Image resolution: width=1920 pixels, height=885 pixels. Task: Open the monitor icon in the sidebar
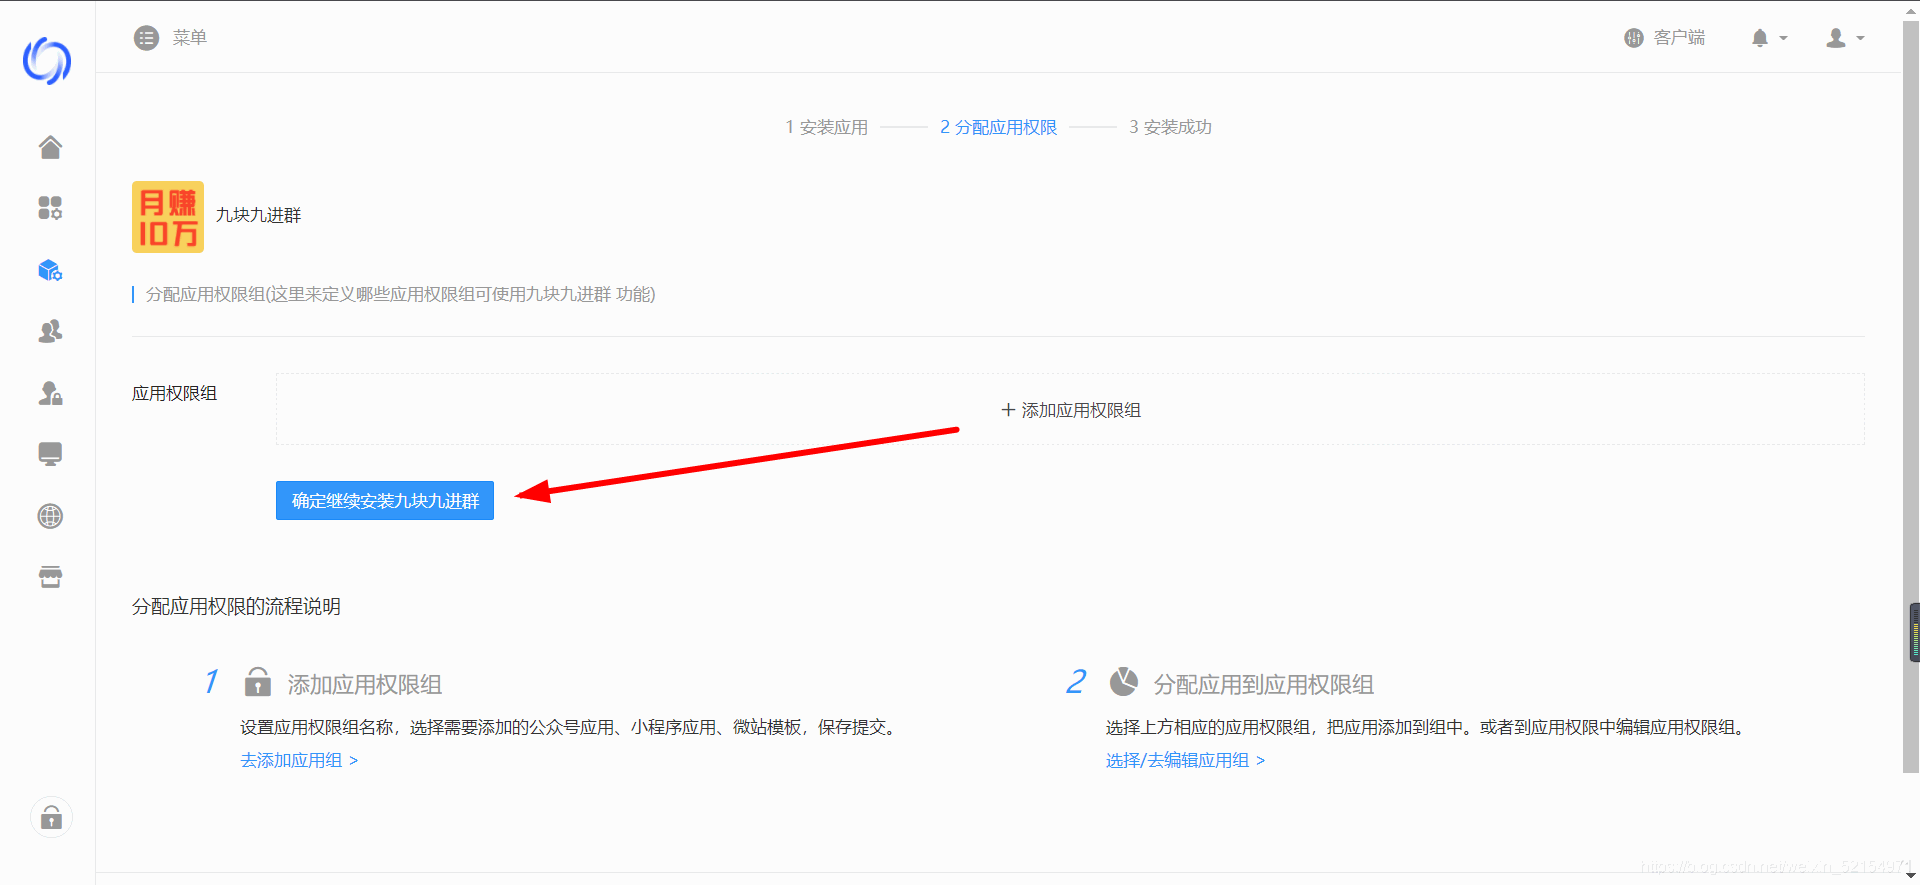tap(50, 454)
